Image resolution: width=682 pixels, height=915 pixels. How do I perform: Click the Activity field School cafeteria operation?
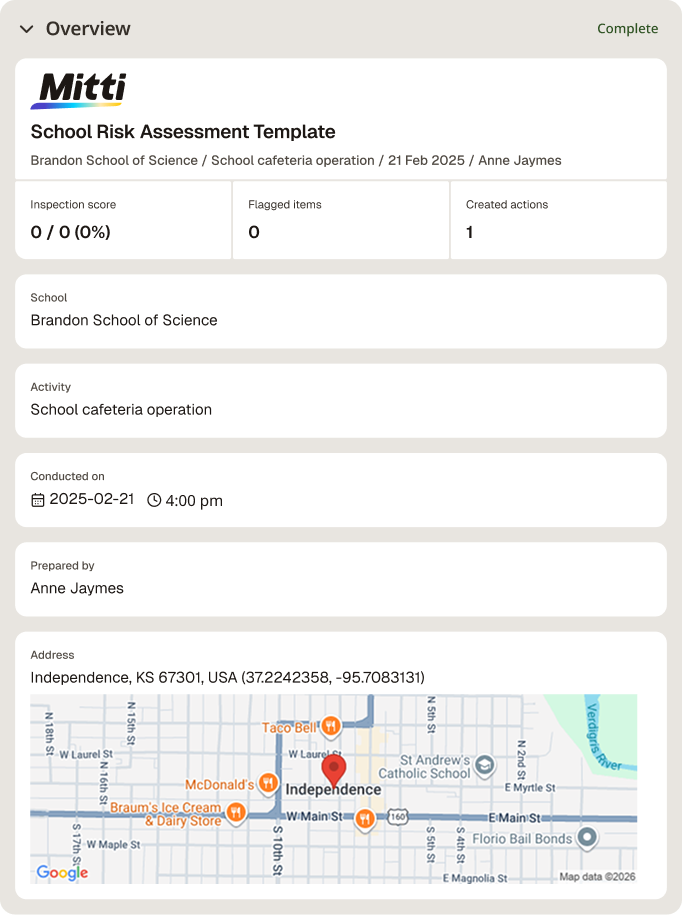[x=341, y=401]
